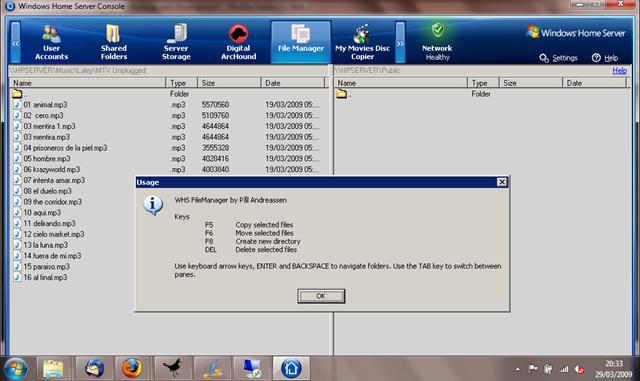Sort the right pane by Date column

(594, 83)
